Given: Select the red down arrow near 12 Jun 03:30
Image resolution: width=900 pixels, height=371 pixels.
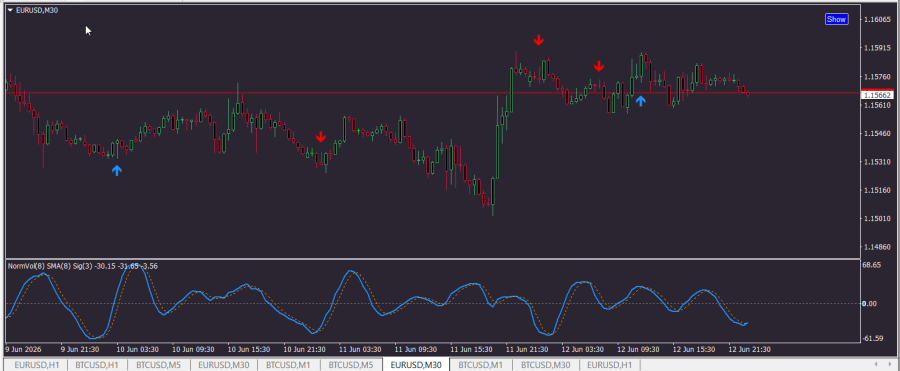Looking at the screenshot, I should pos(599,66).
